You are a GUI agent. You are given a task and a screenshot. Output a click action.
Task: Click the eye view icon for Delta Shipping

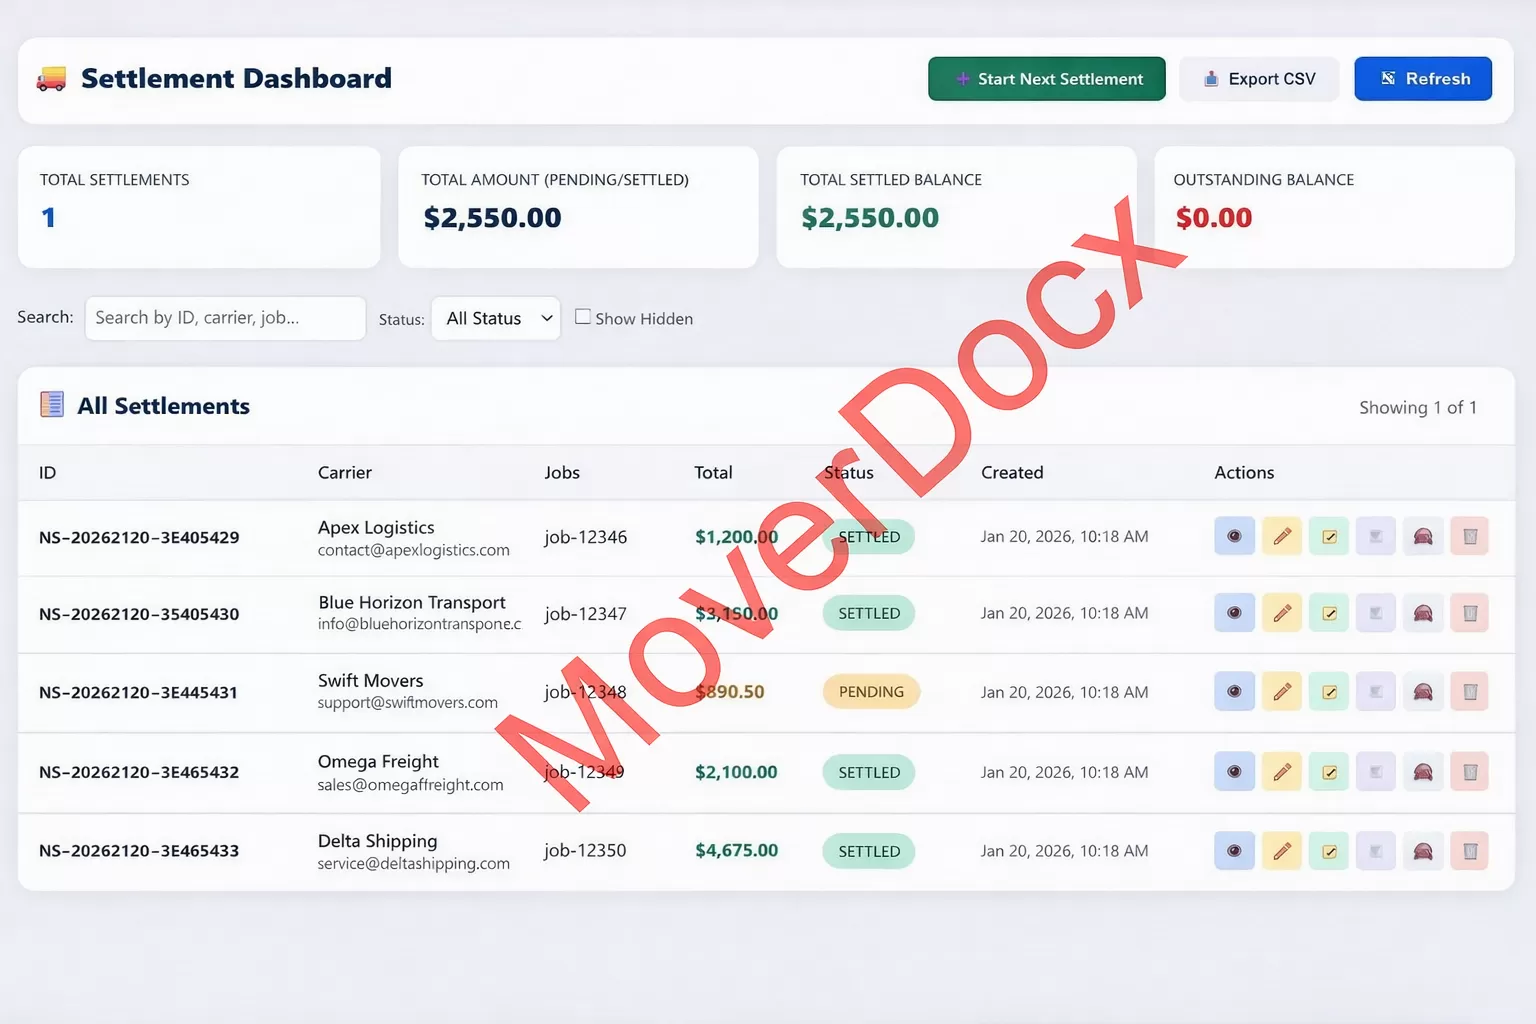pos(1234,851)
